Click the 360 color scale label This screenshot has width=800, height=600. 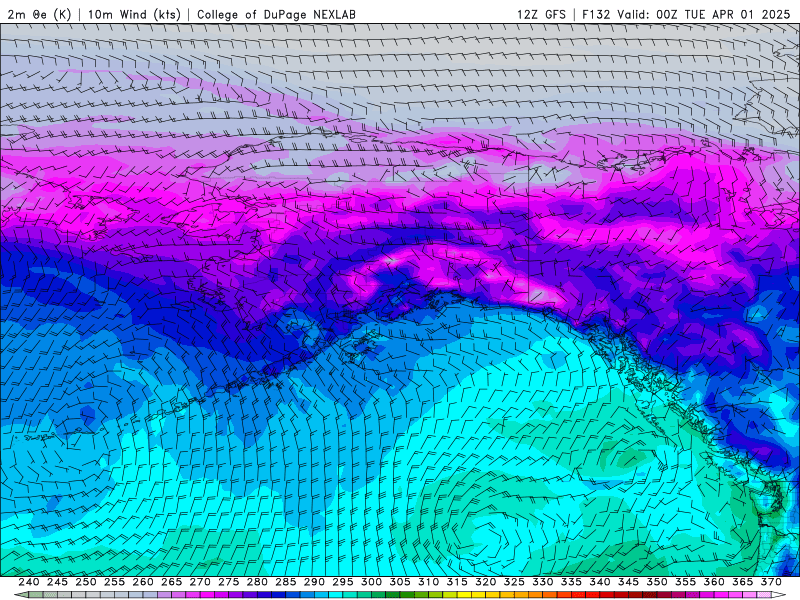[714, 582]
